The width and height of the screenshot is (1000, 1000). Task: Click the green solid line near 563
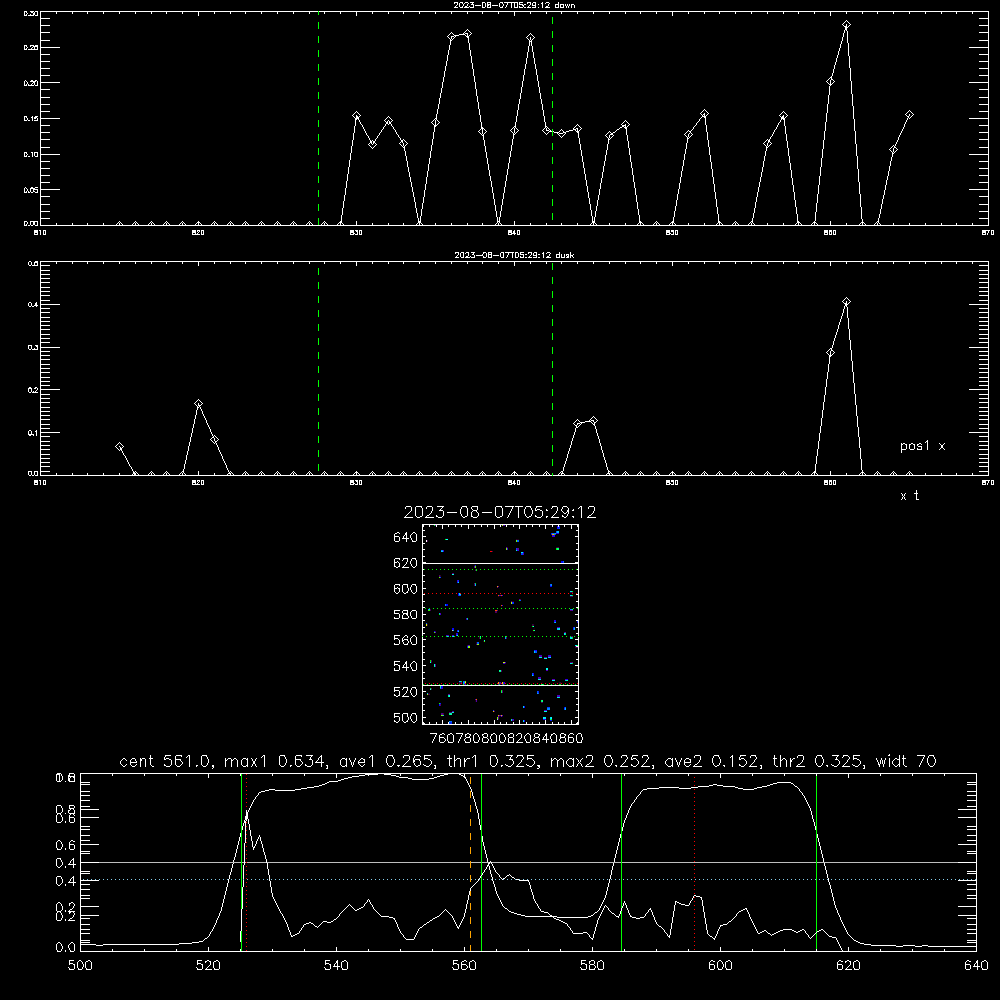[x=482, y=862]
